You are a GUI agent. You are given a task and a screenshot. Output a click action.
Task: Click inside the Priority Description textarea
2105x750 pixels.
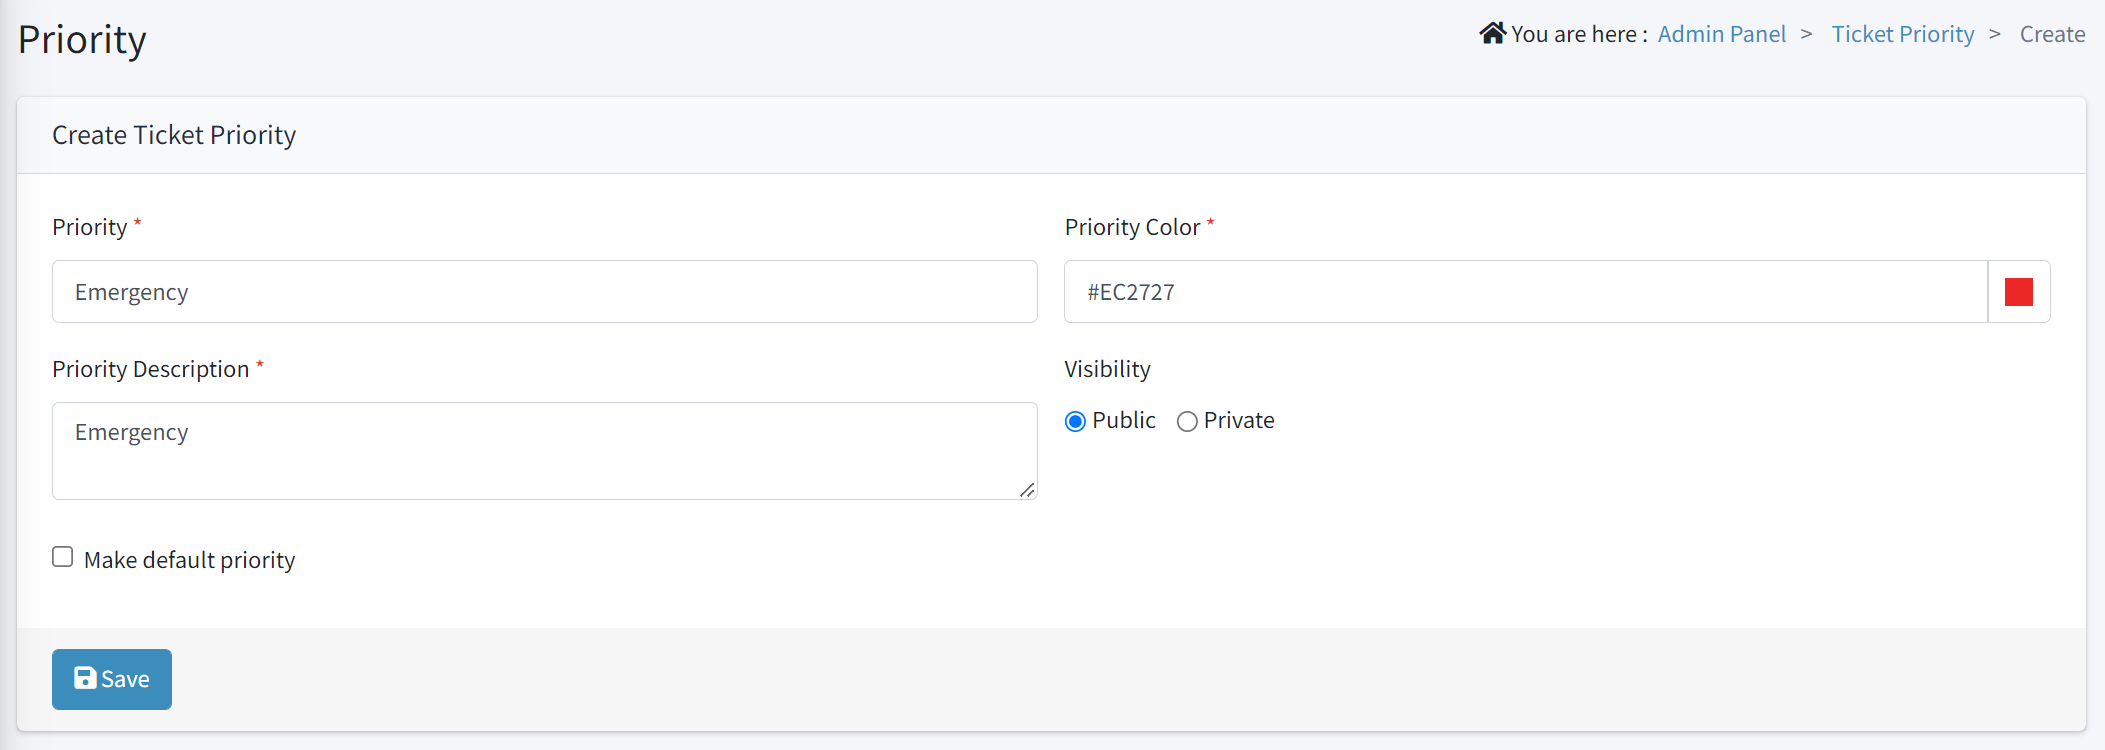click(544, 450)
